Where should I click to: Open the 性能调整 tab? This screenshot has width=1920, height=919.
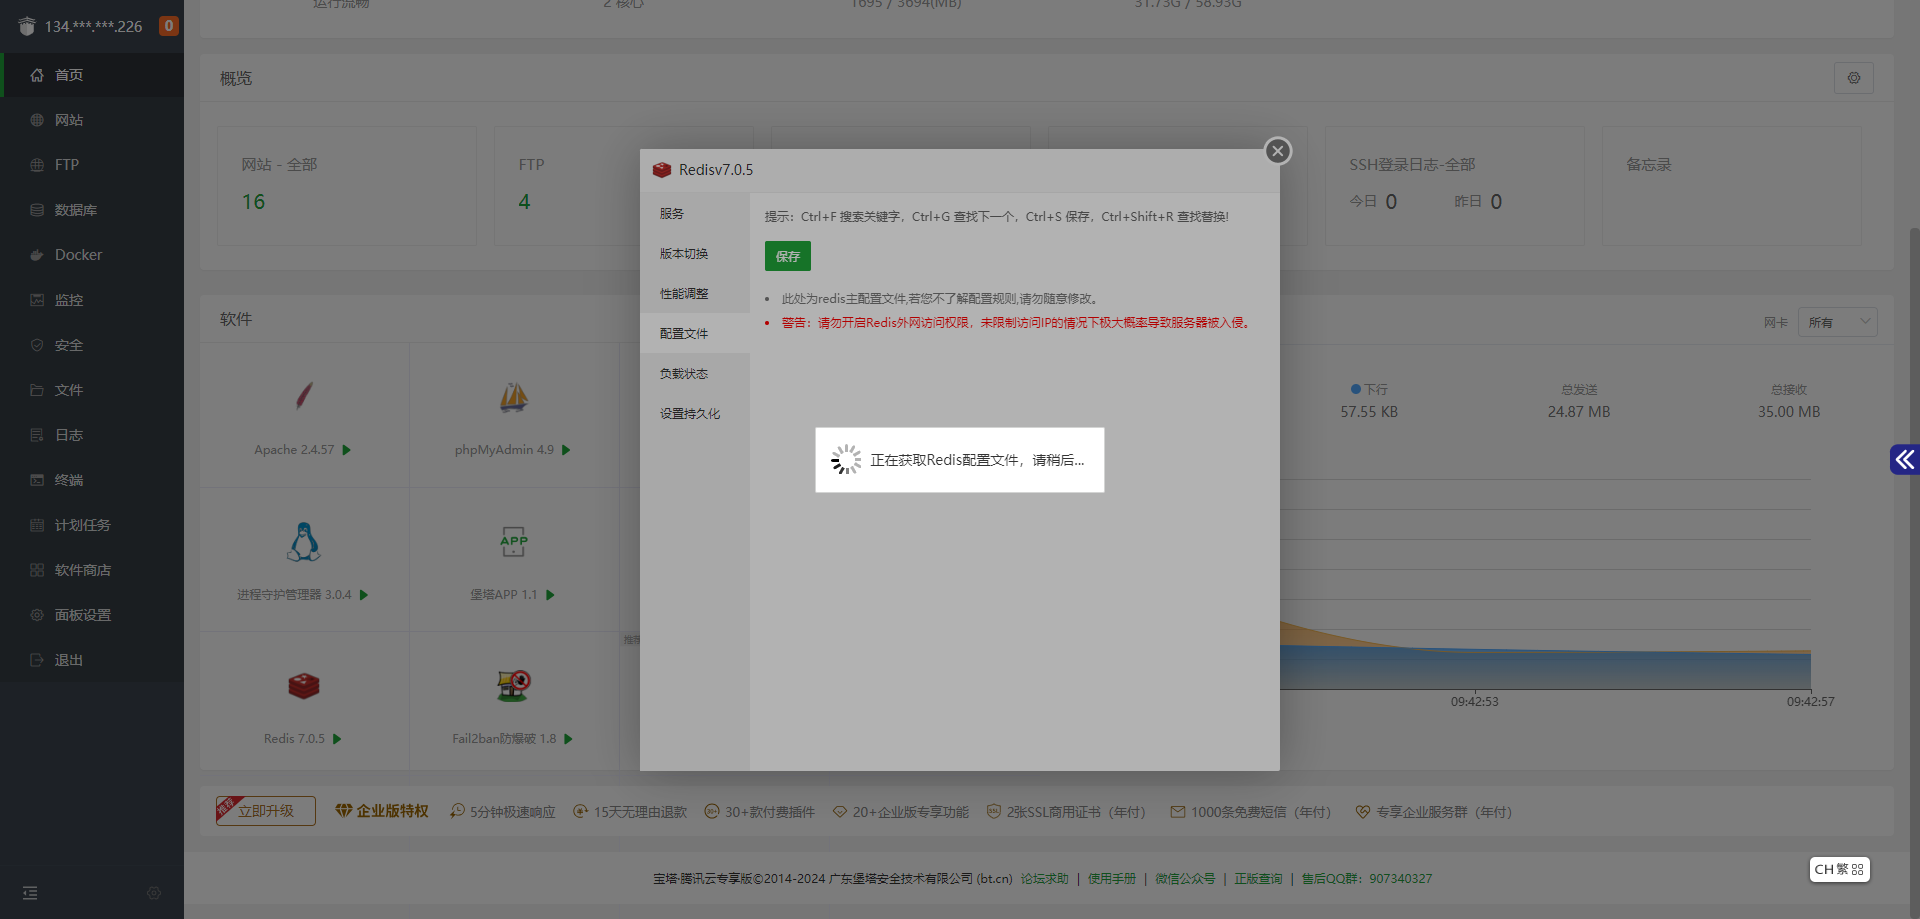click(695, 294)
